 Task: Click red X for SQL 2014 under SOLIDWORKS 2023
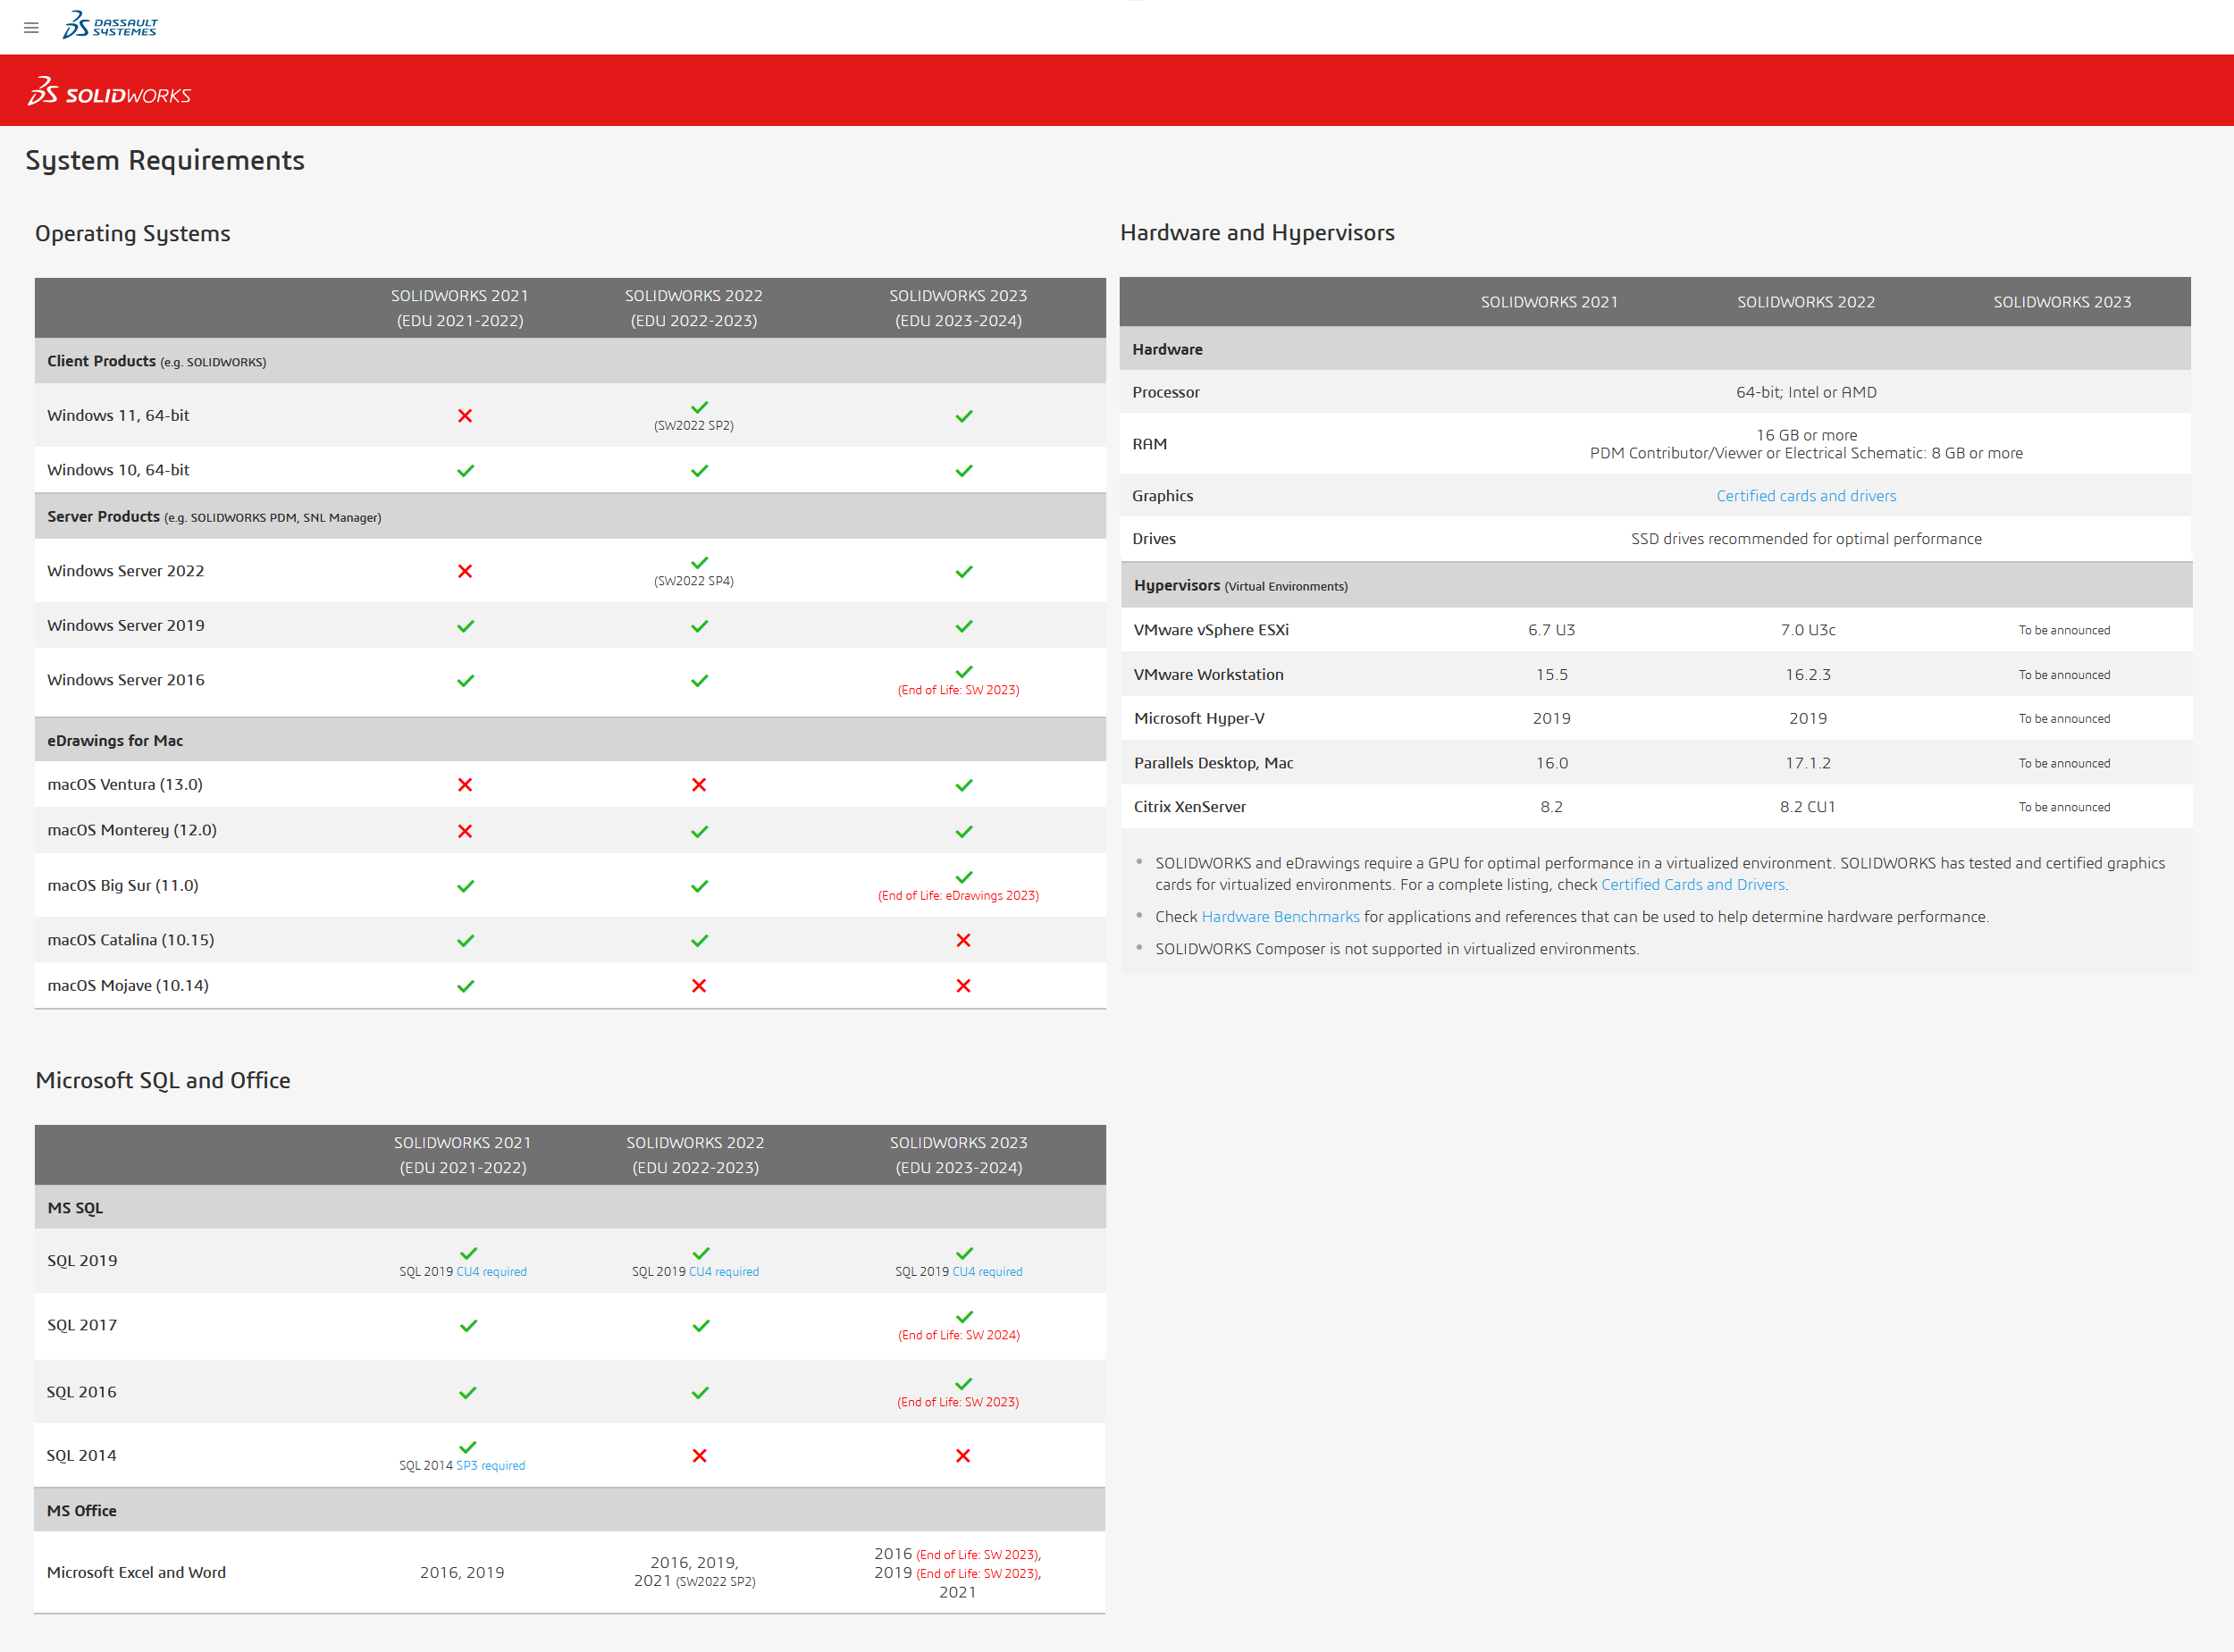(x=962, y=1456)
